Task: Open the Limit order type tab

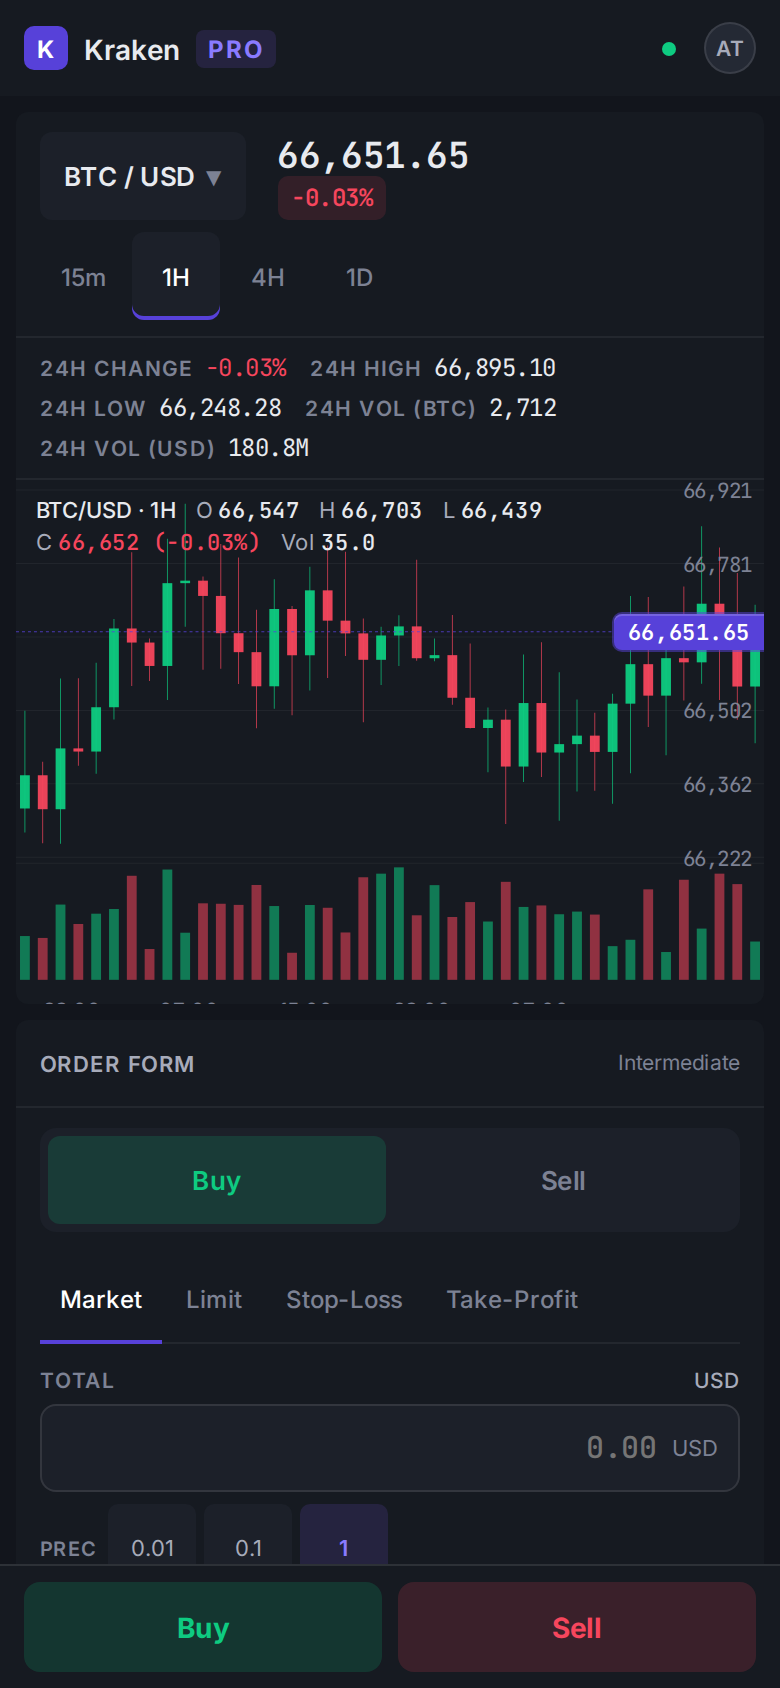Action: tap(214, 1300)
